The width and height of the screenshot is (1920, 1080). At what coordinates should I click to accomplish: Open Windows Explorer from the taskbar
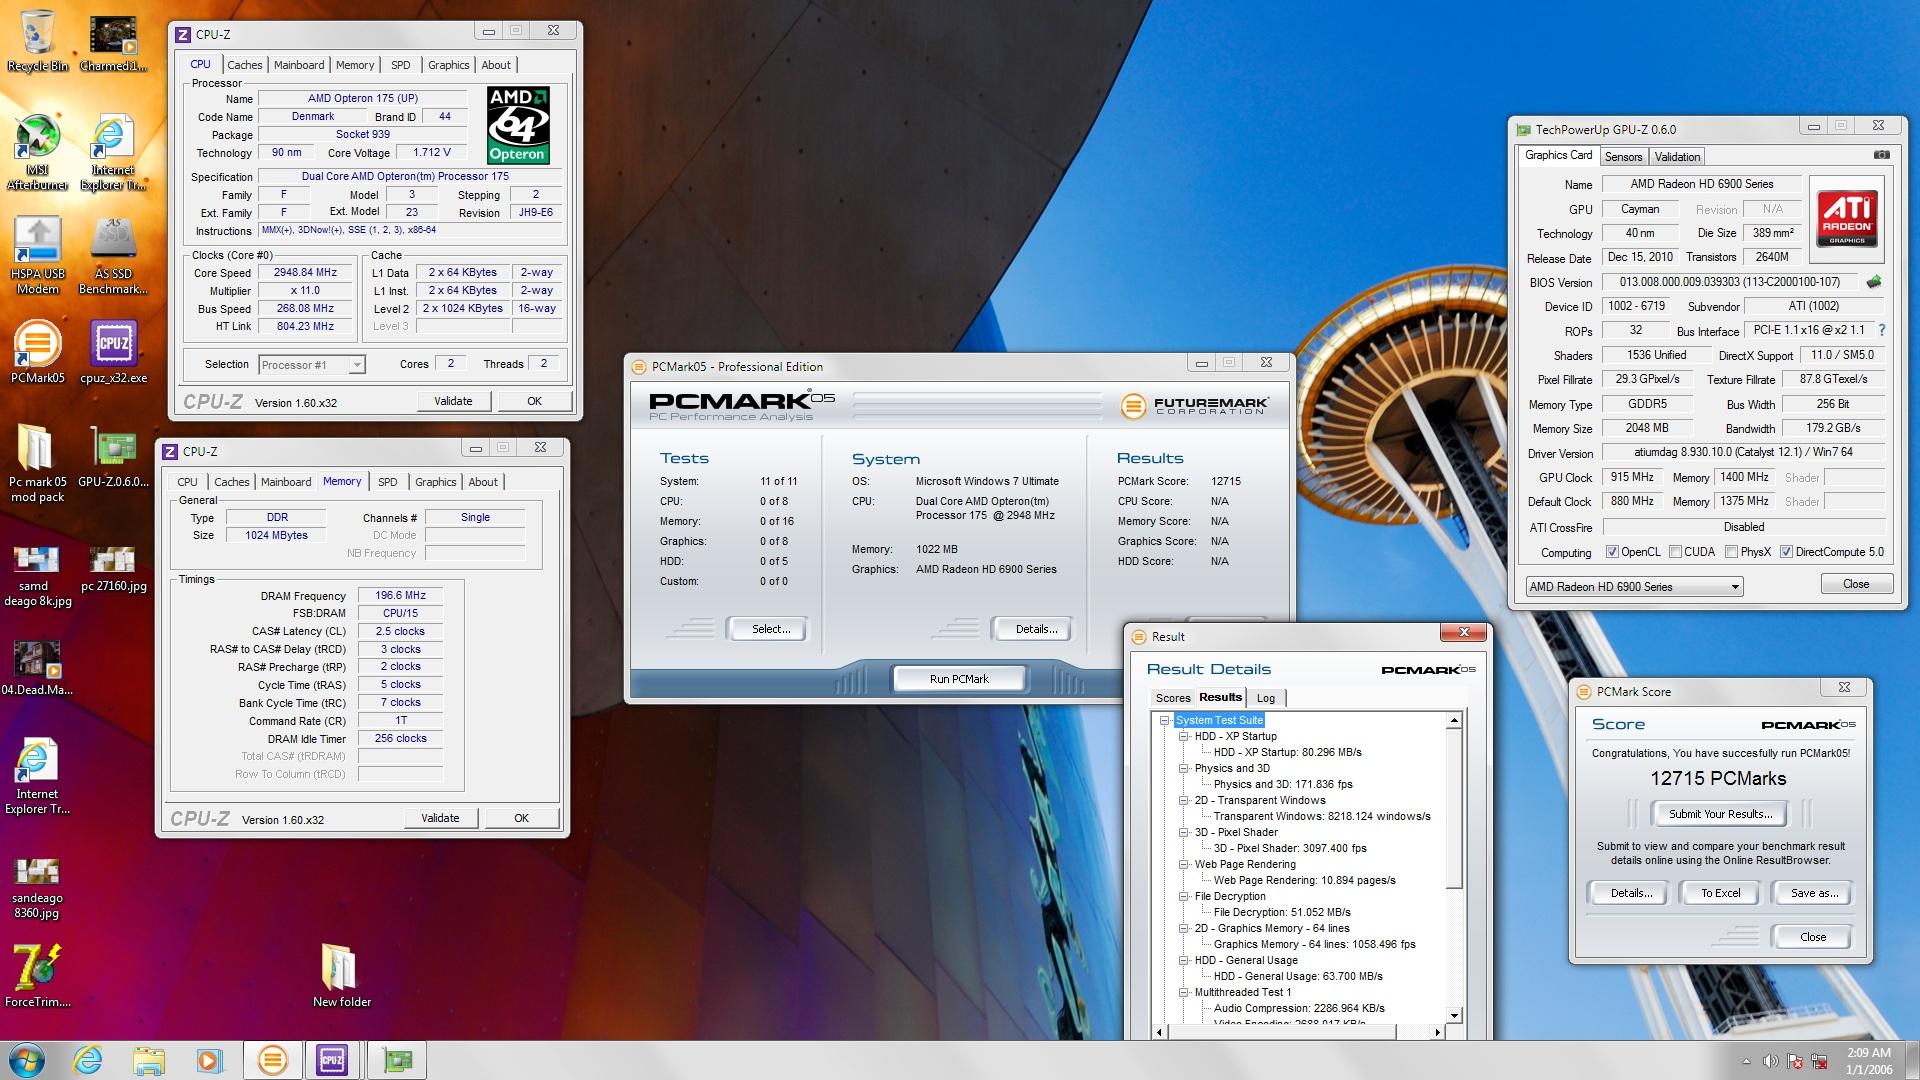tap(149, 1060)
